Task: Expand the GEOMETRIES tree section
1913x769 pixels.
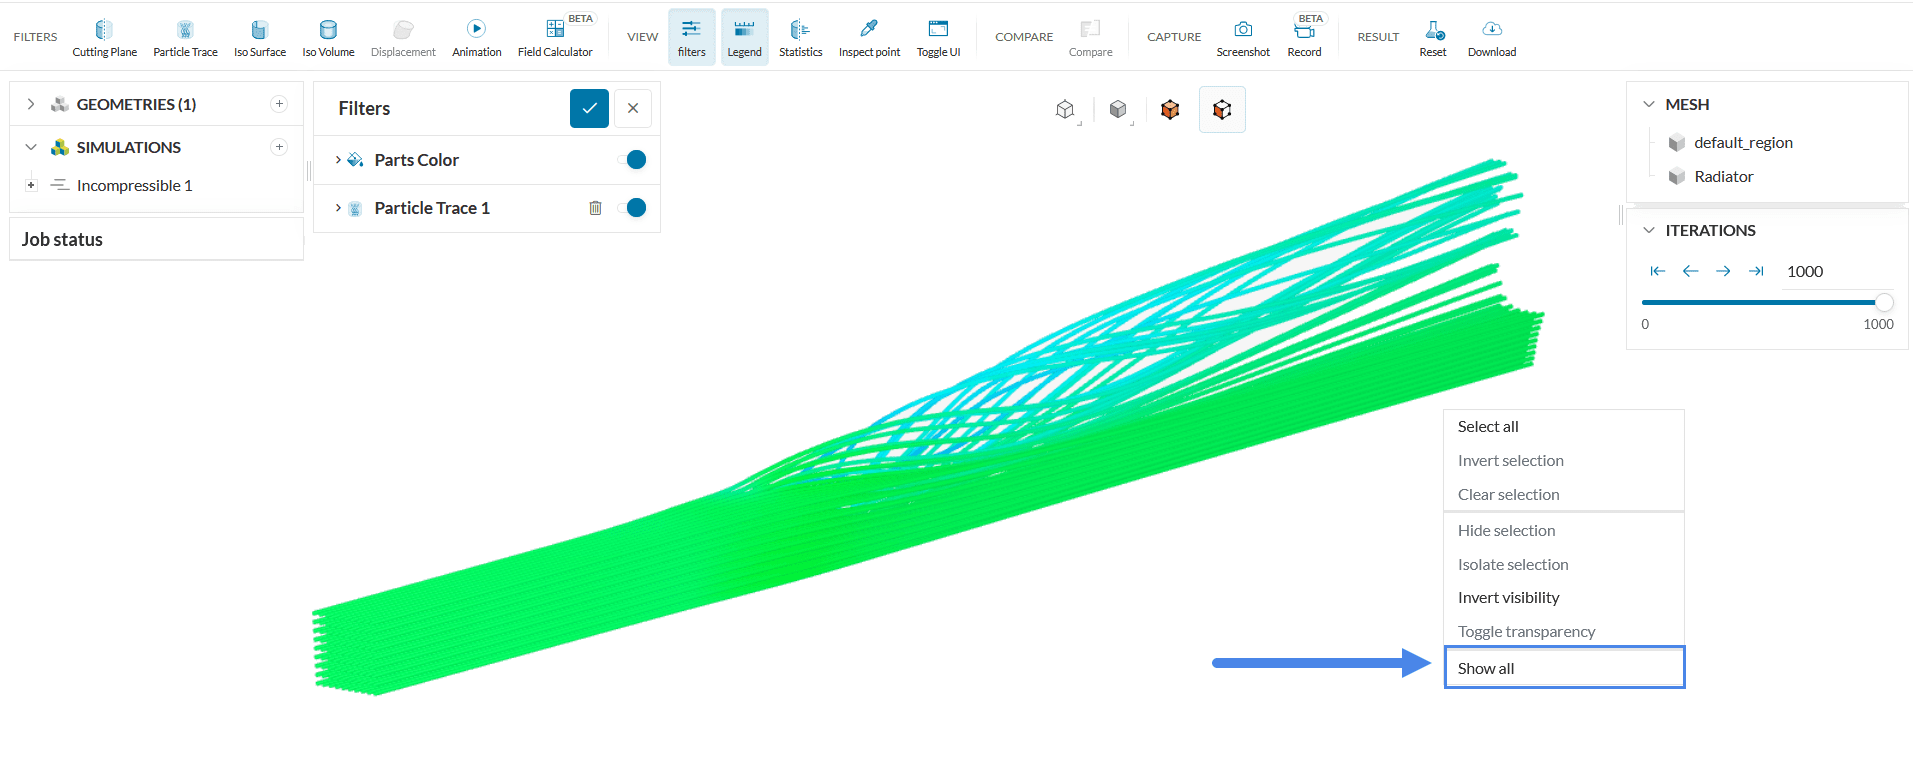Action: pos(31,104)
